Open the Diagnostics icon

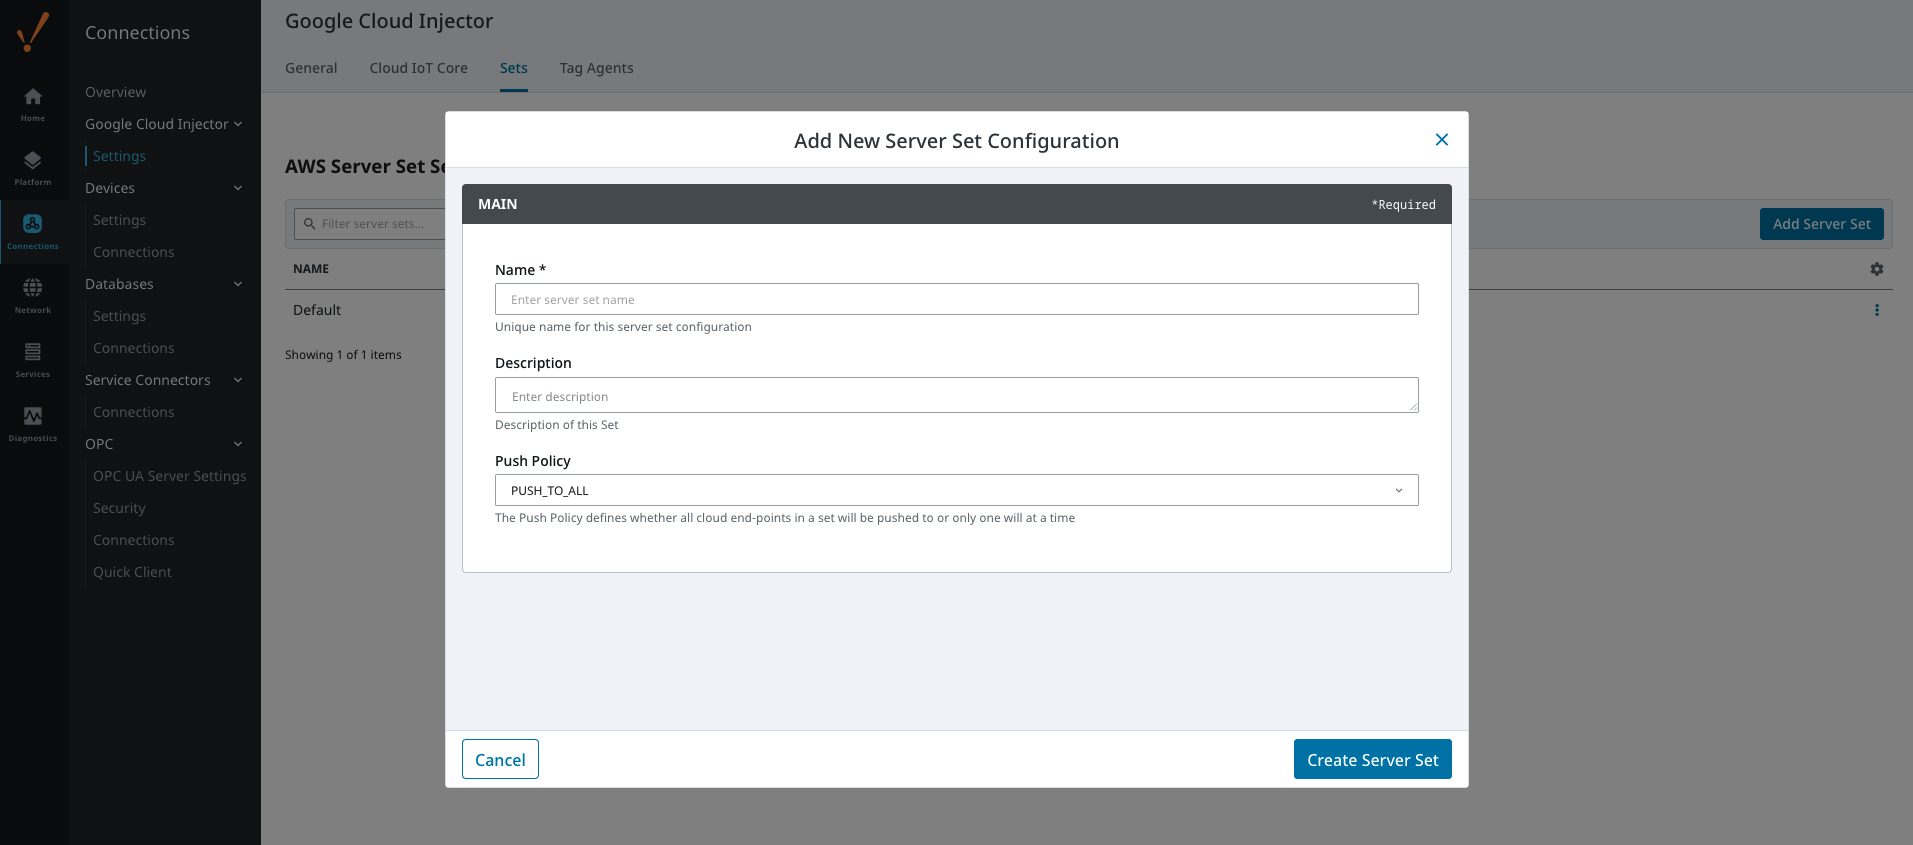click(33, 422)
